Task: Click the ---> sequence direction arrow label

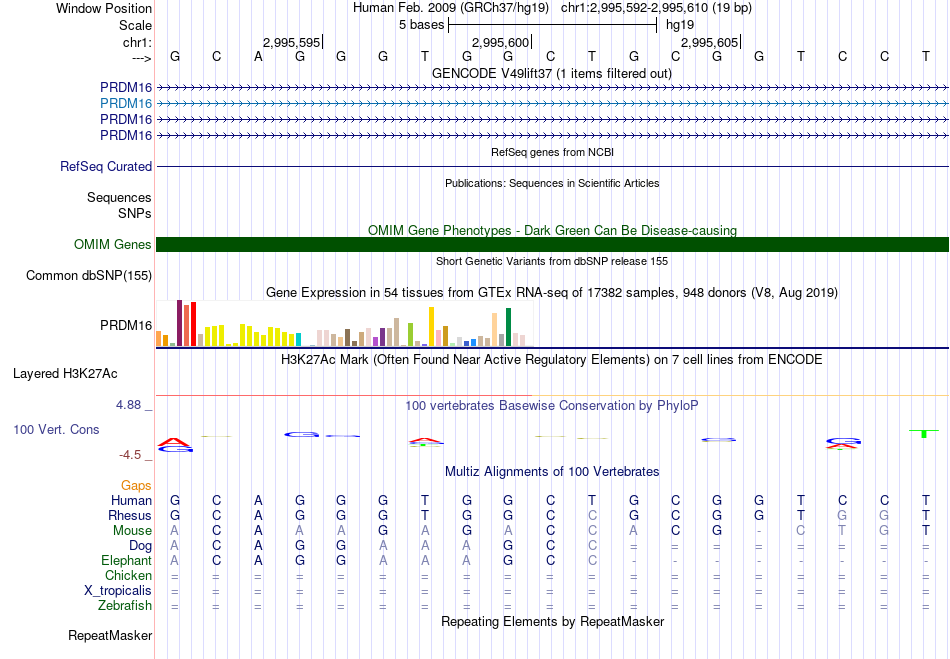Action: pyautogui.click(x=141, y=58)
